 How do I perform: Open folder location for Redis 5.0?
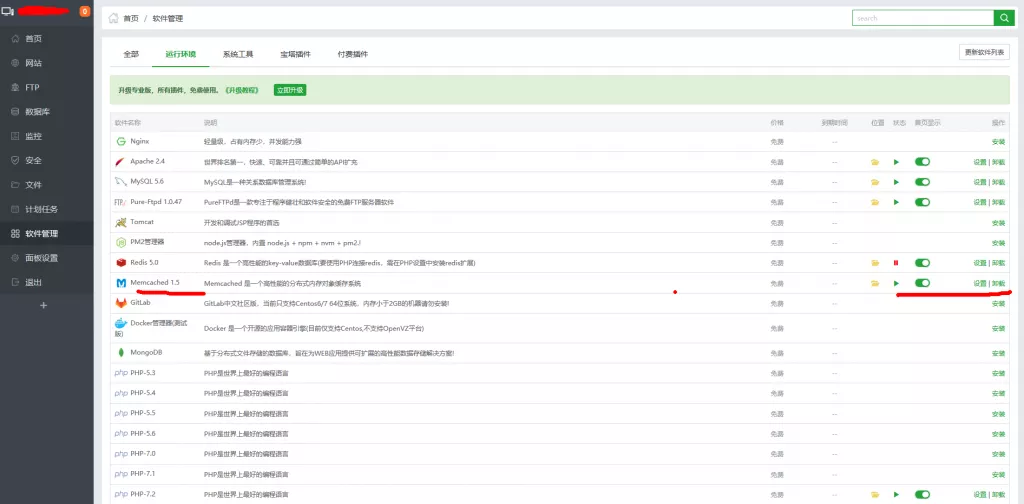click(x=875, y=263)
